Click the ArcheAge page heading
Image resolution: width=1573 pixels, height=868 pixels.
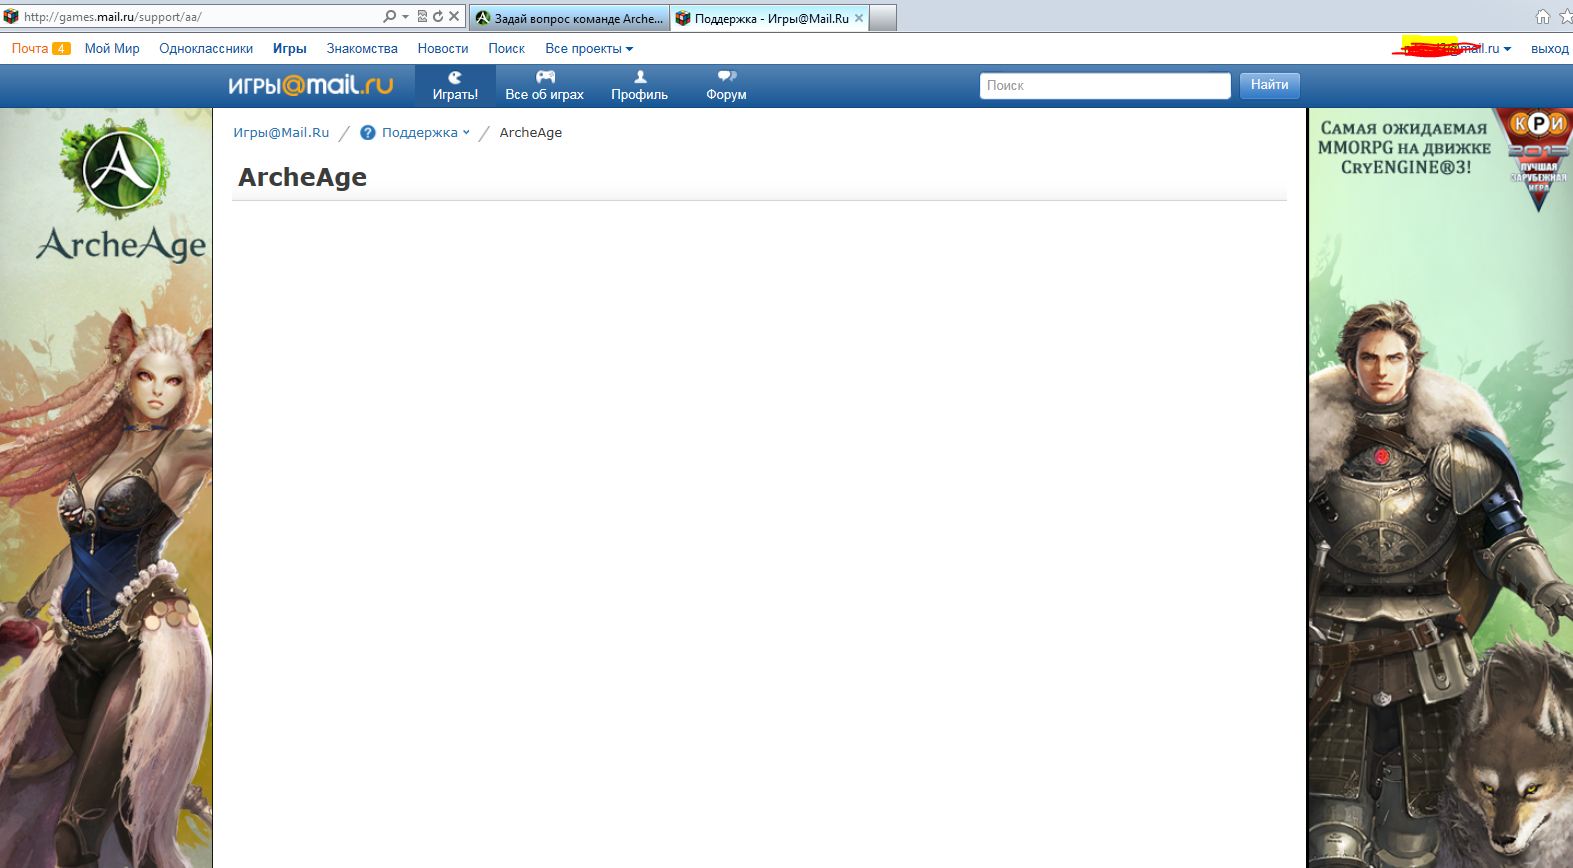(x=302, y=177)
